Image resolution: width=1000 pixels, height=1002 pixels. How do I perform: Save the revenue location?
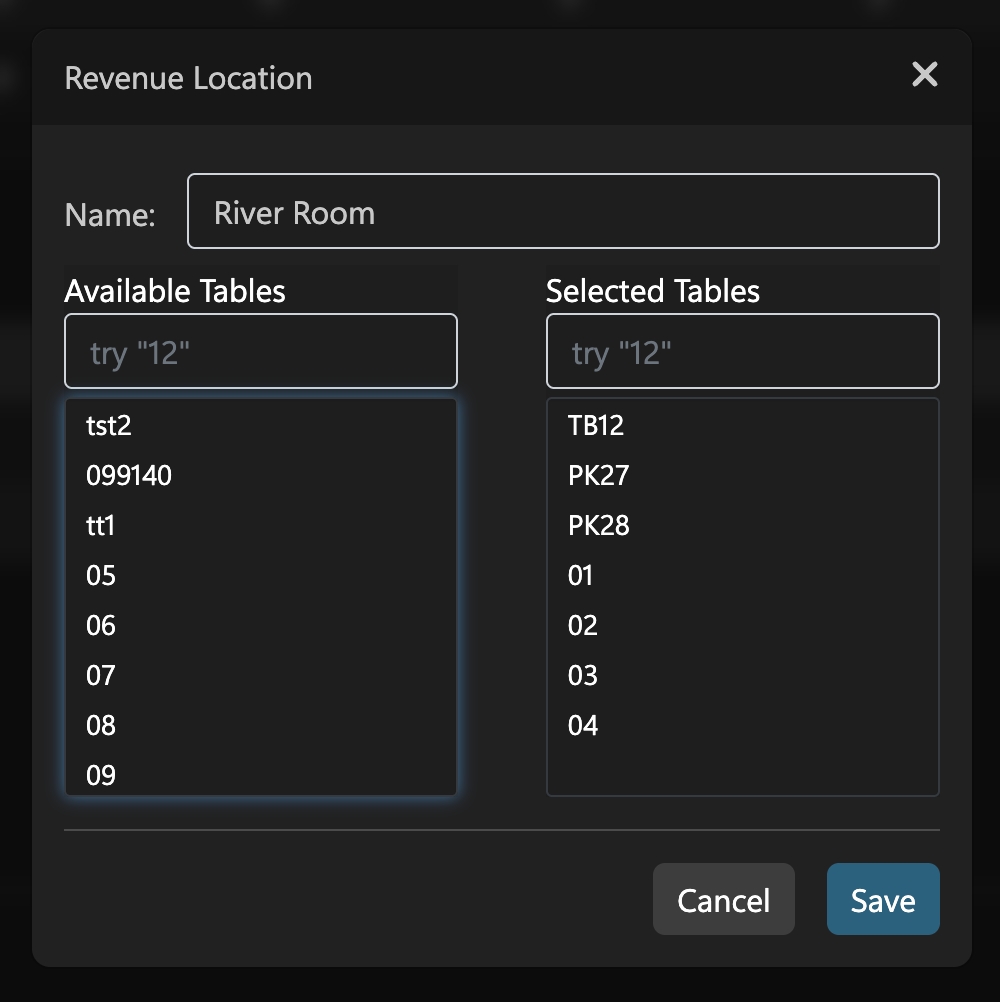point(882,900)
